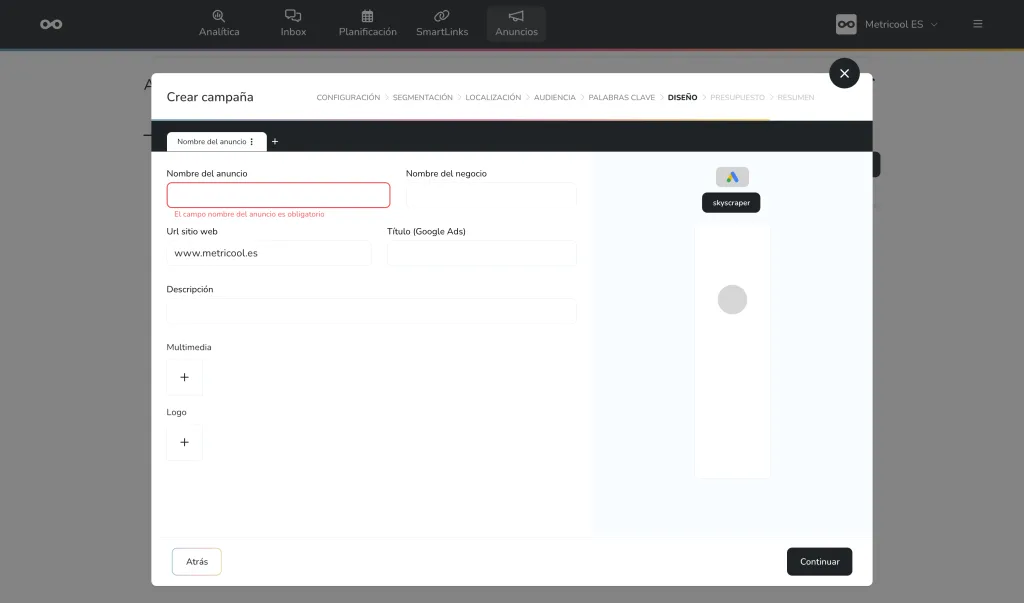Add a Multimedia file

(x=184, y=378)
